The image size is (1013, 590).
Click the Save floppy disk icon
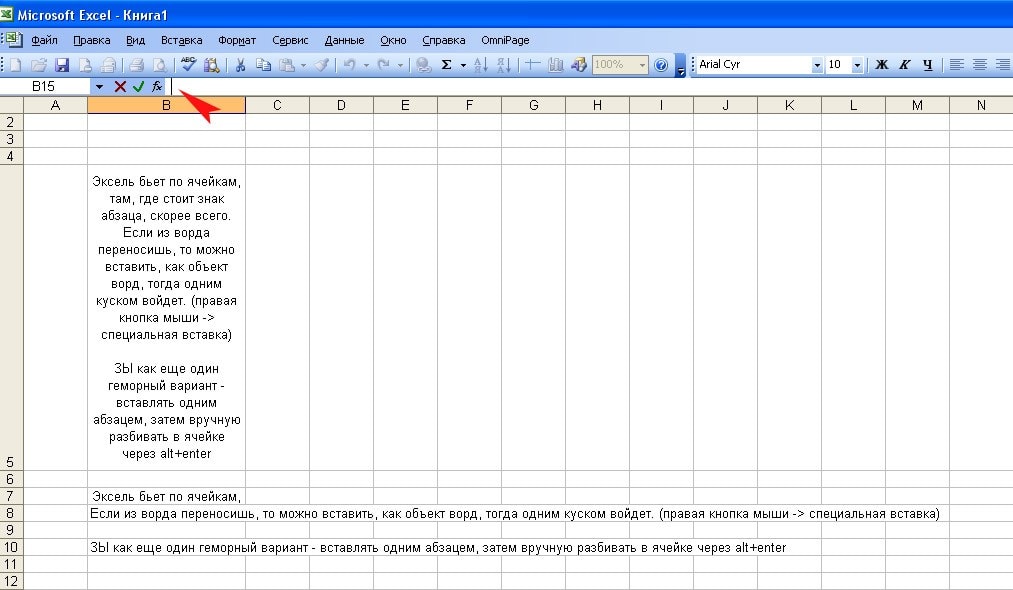tap(62, 65)
